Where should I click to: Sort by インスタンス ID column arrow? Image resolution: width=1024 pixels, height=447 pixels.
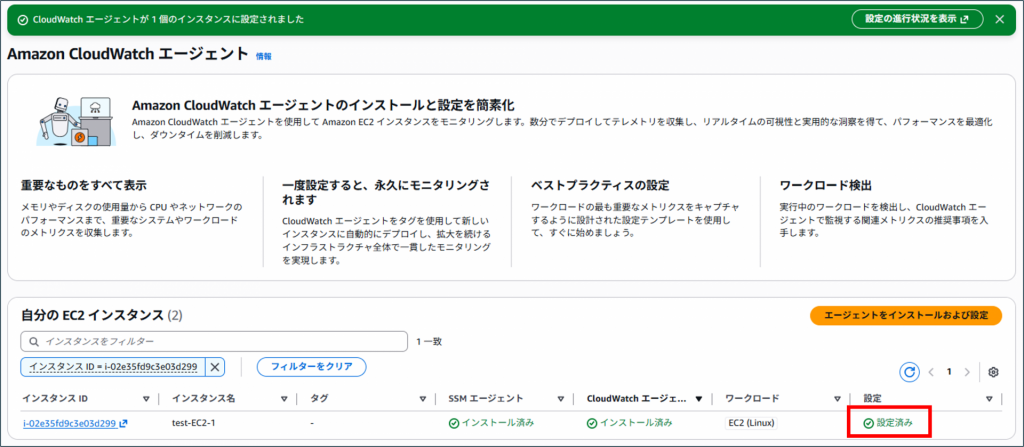point(146,399)
